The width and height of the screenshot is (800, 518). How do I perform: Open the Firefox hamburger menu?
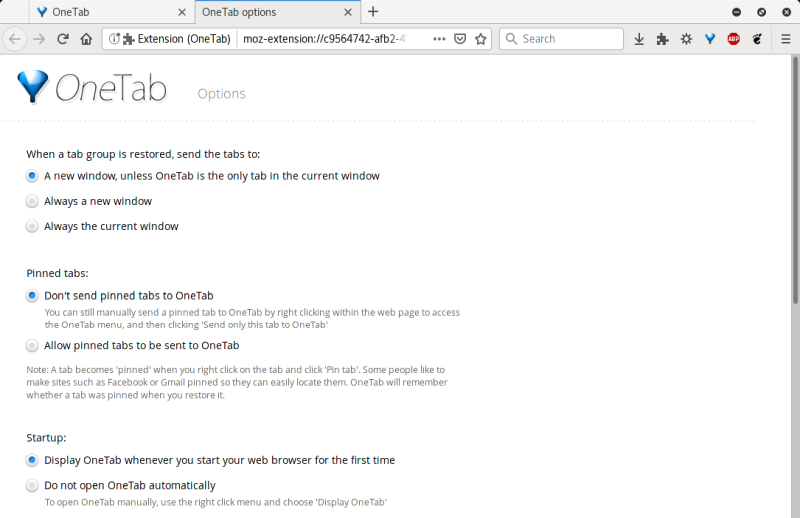pos(786,39)
